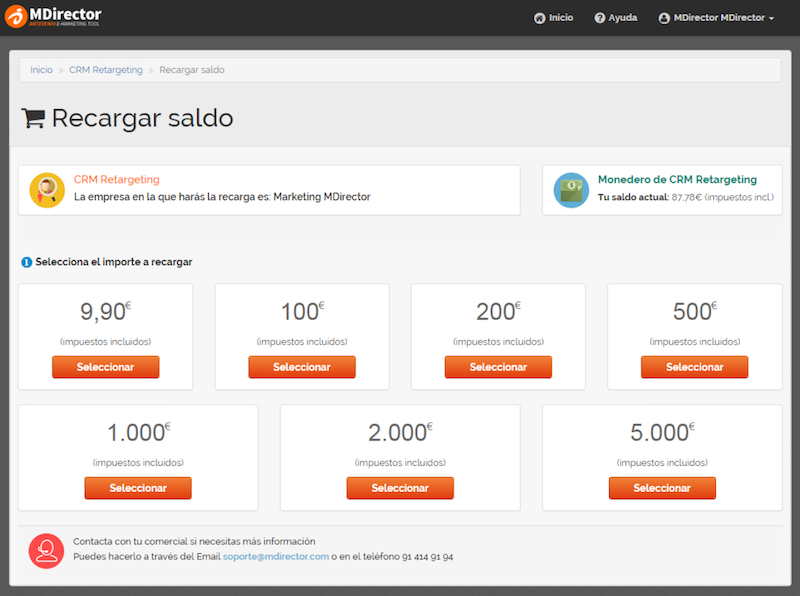Select the 500€ recharge amount

[x=694, y=367]
